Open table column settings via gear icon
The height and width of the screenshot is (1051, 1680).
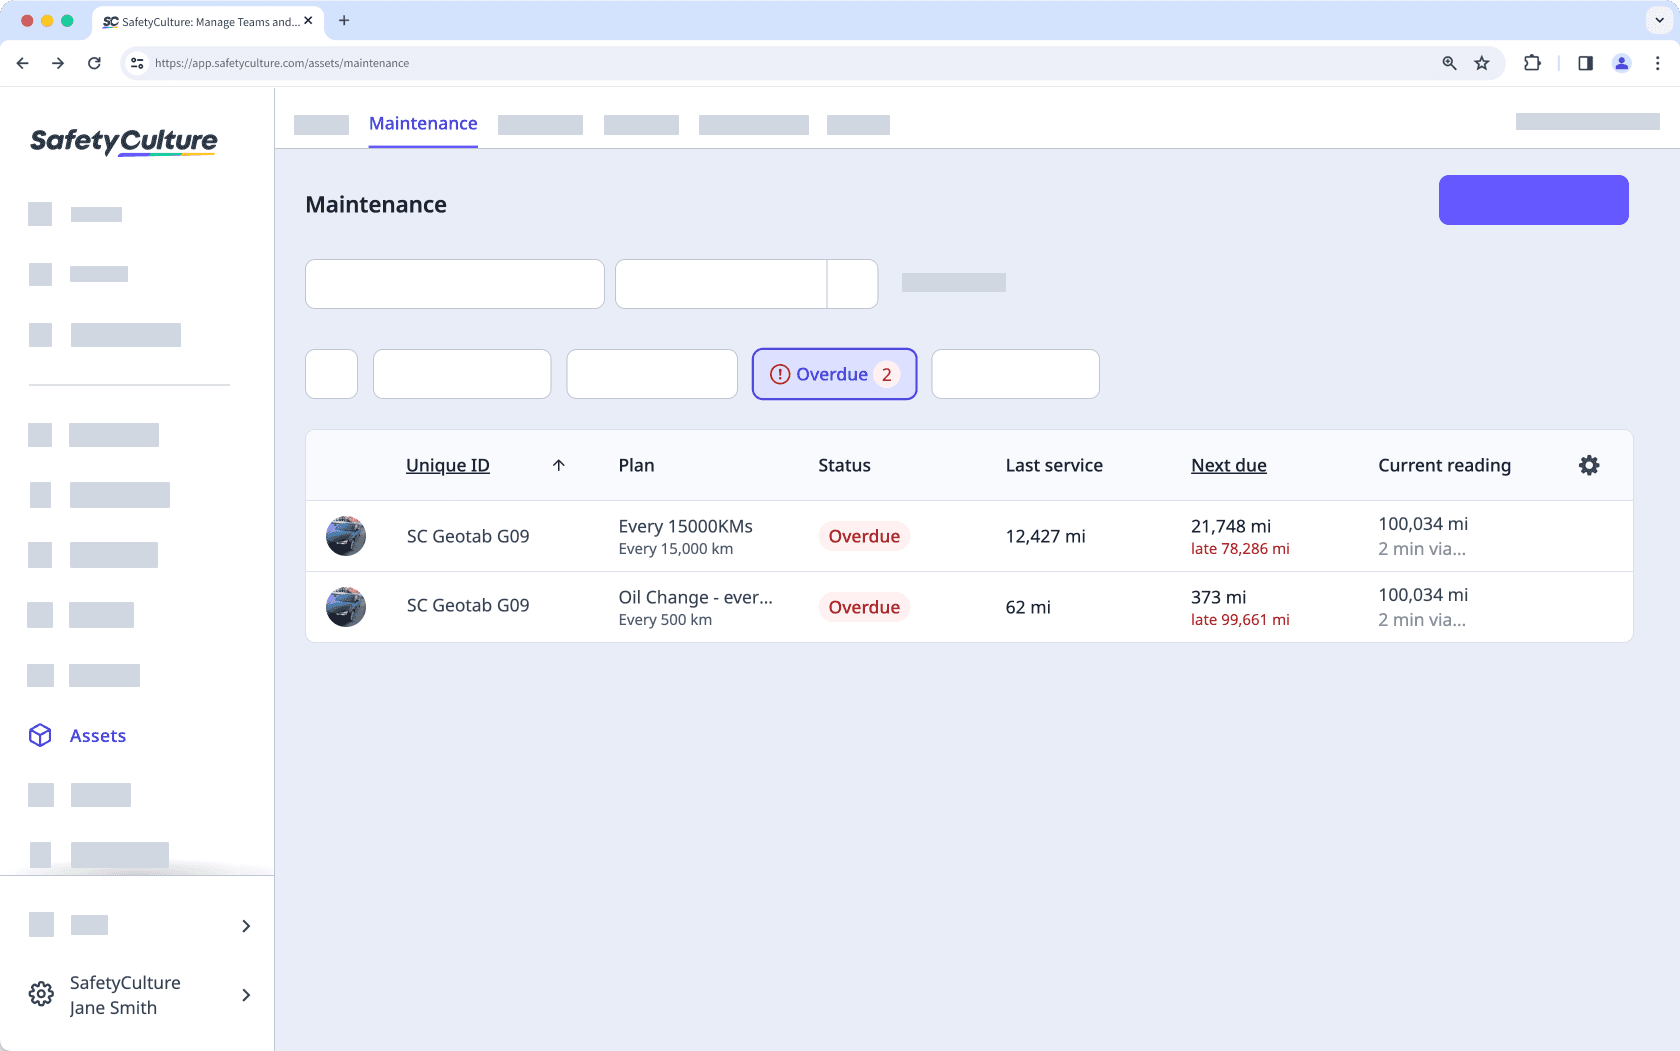pos(1589,465)
